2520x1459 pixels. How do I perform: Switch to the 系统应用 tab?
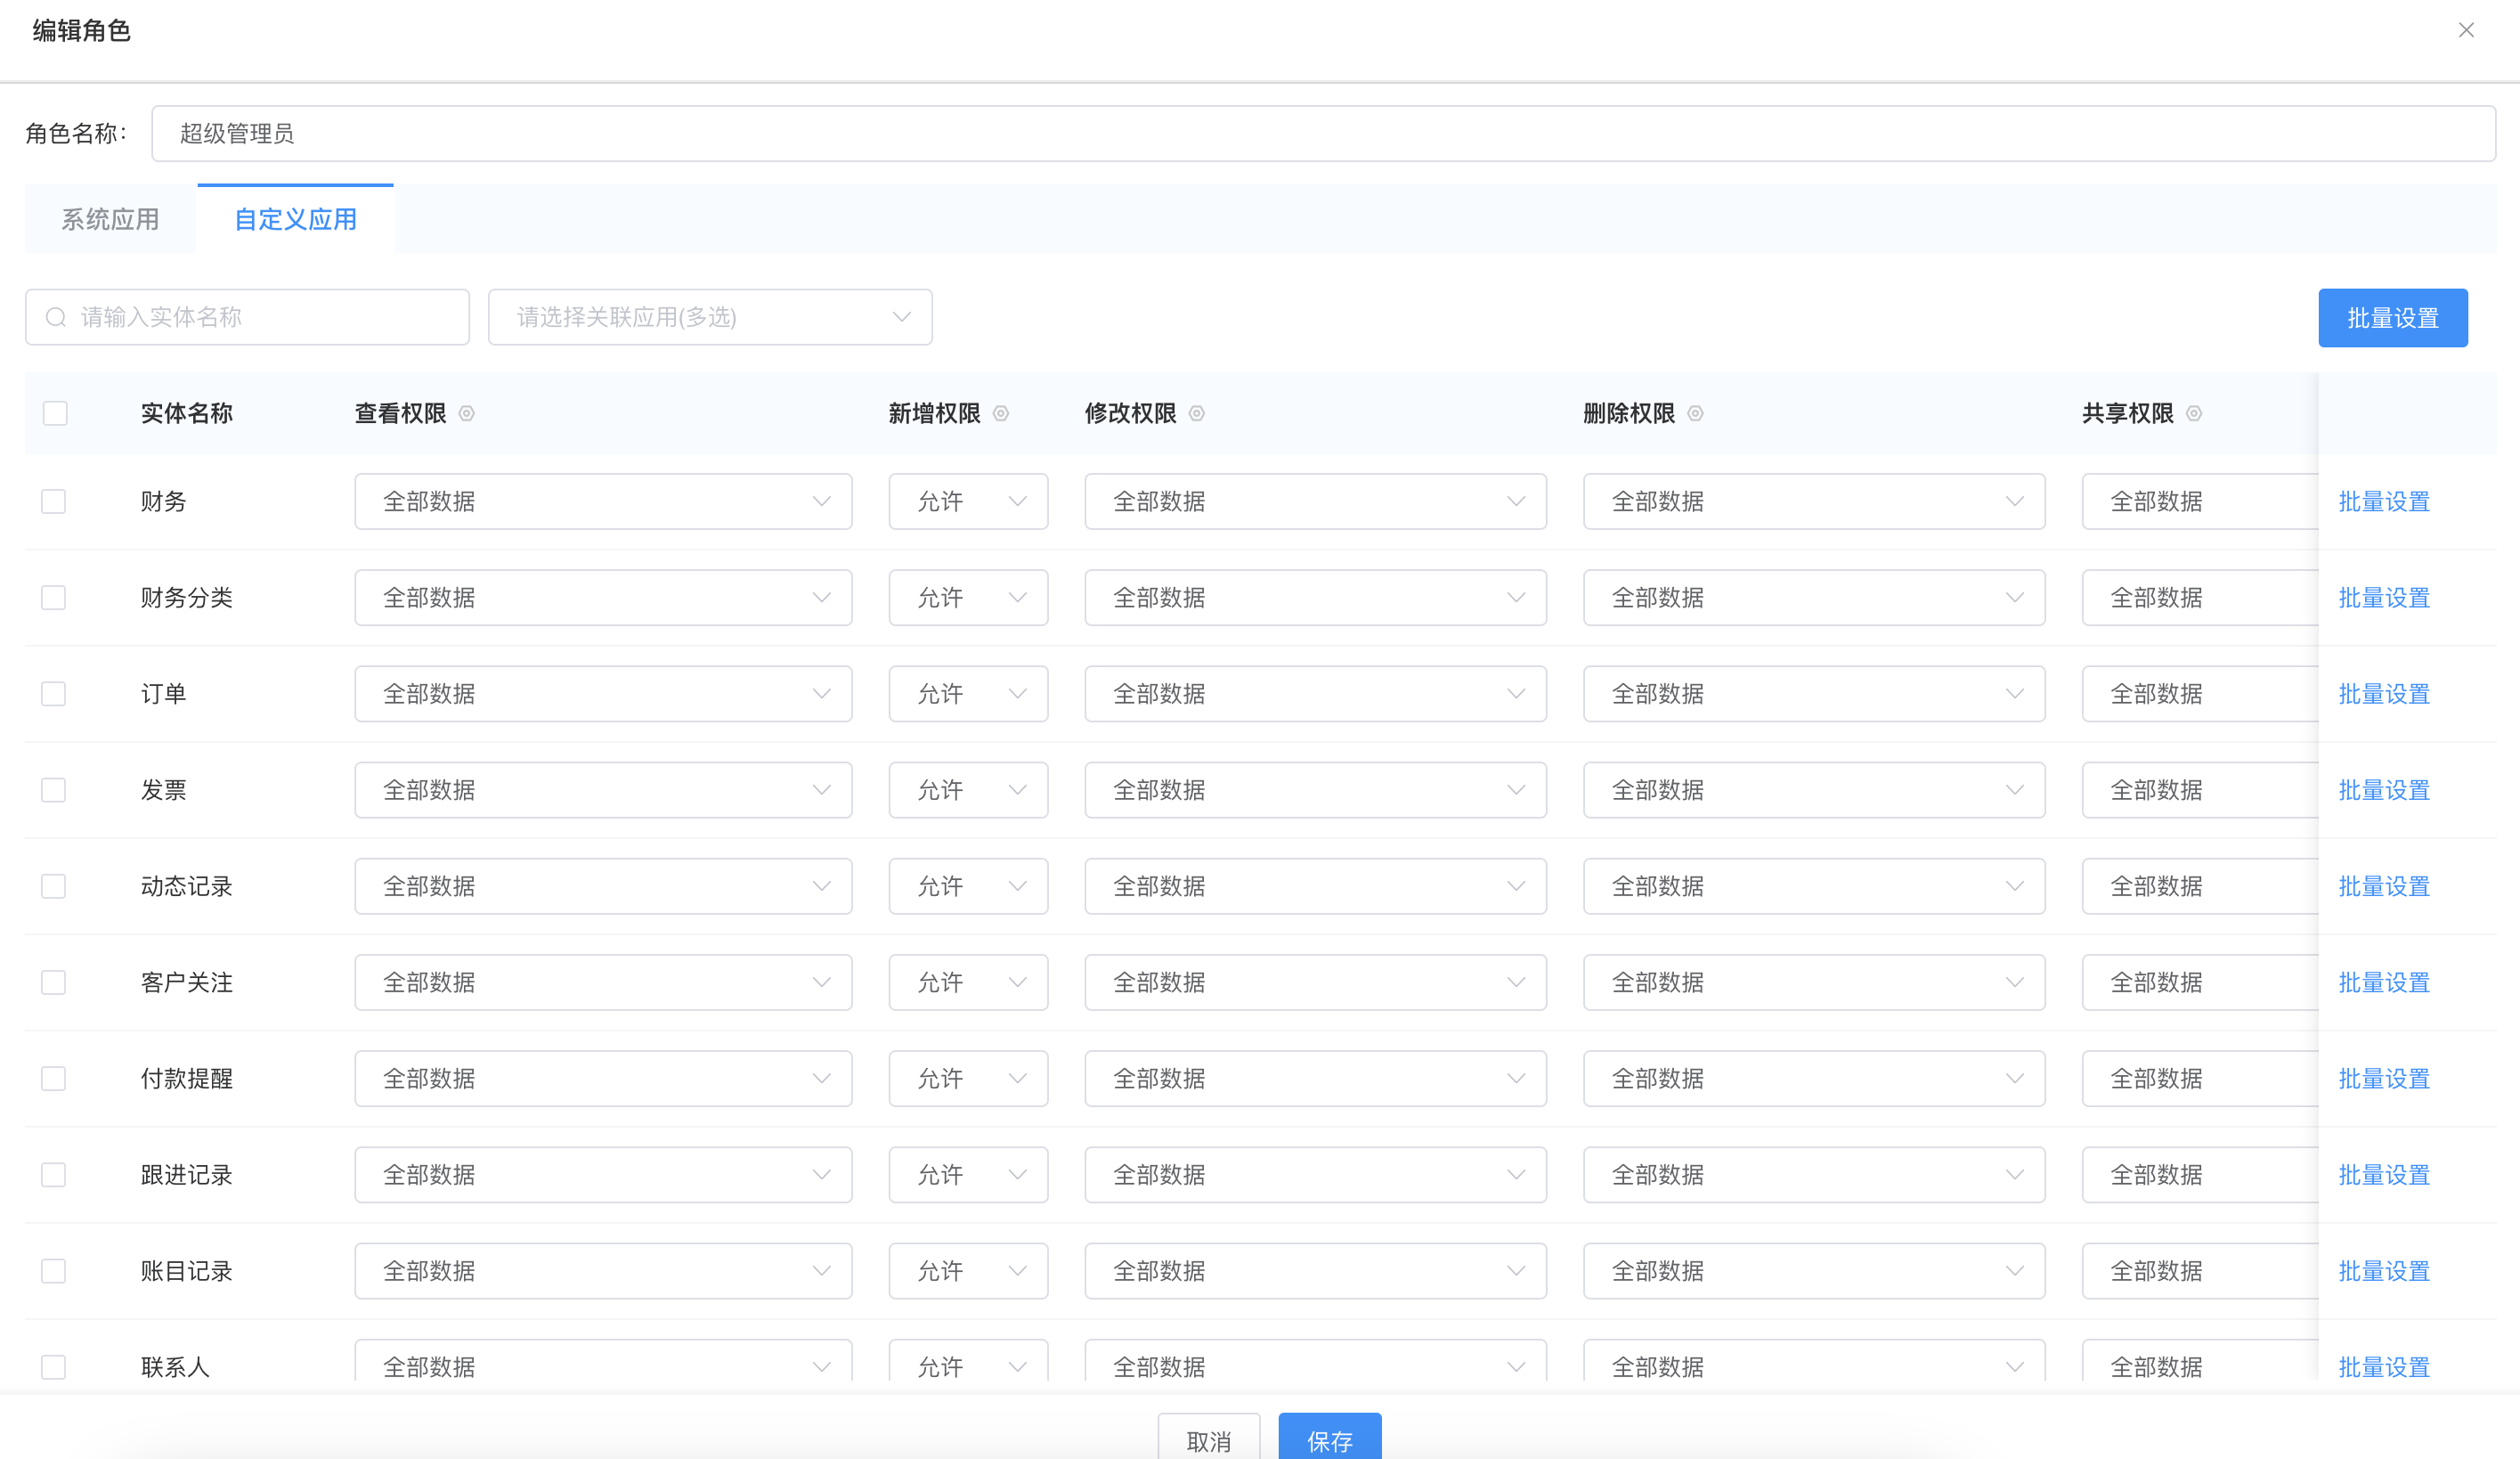point(110,219)
